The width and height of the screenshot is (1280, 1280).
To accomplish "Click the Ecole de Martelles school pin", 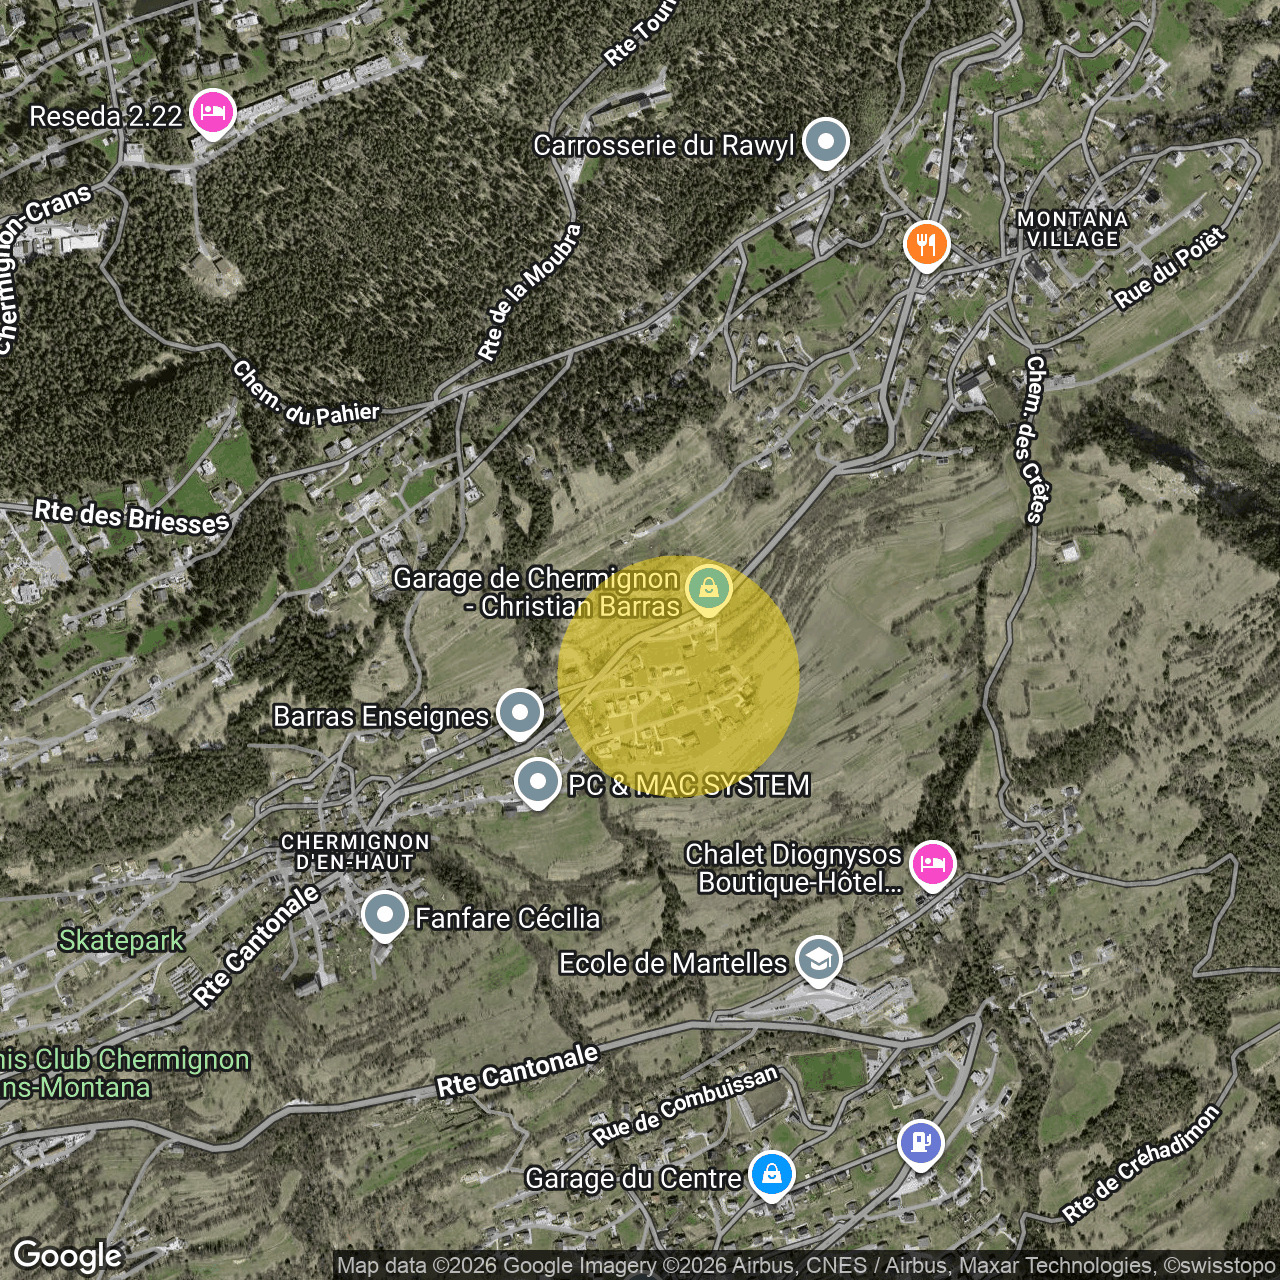I will 819,960.
